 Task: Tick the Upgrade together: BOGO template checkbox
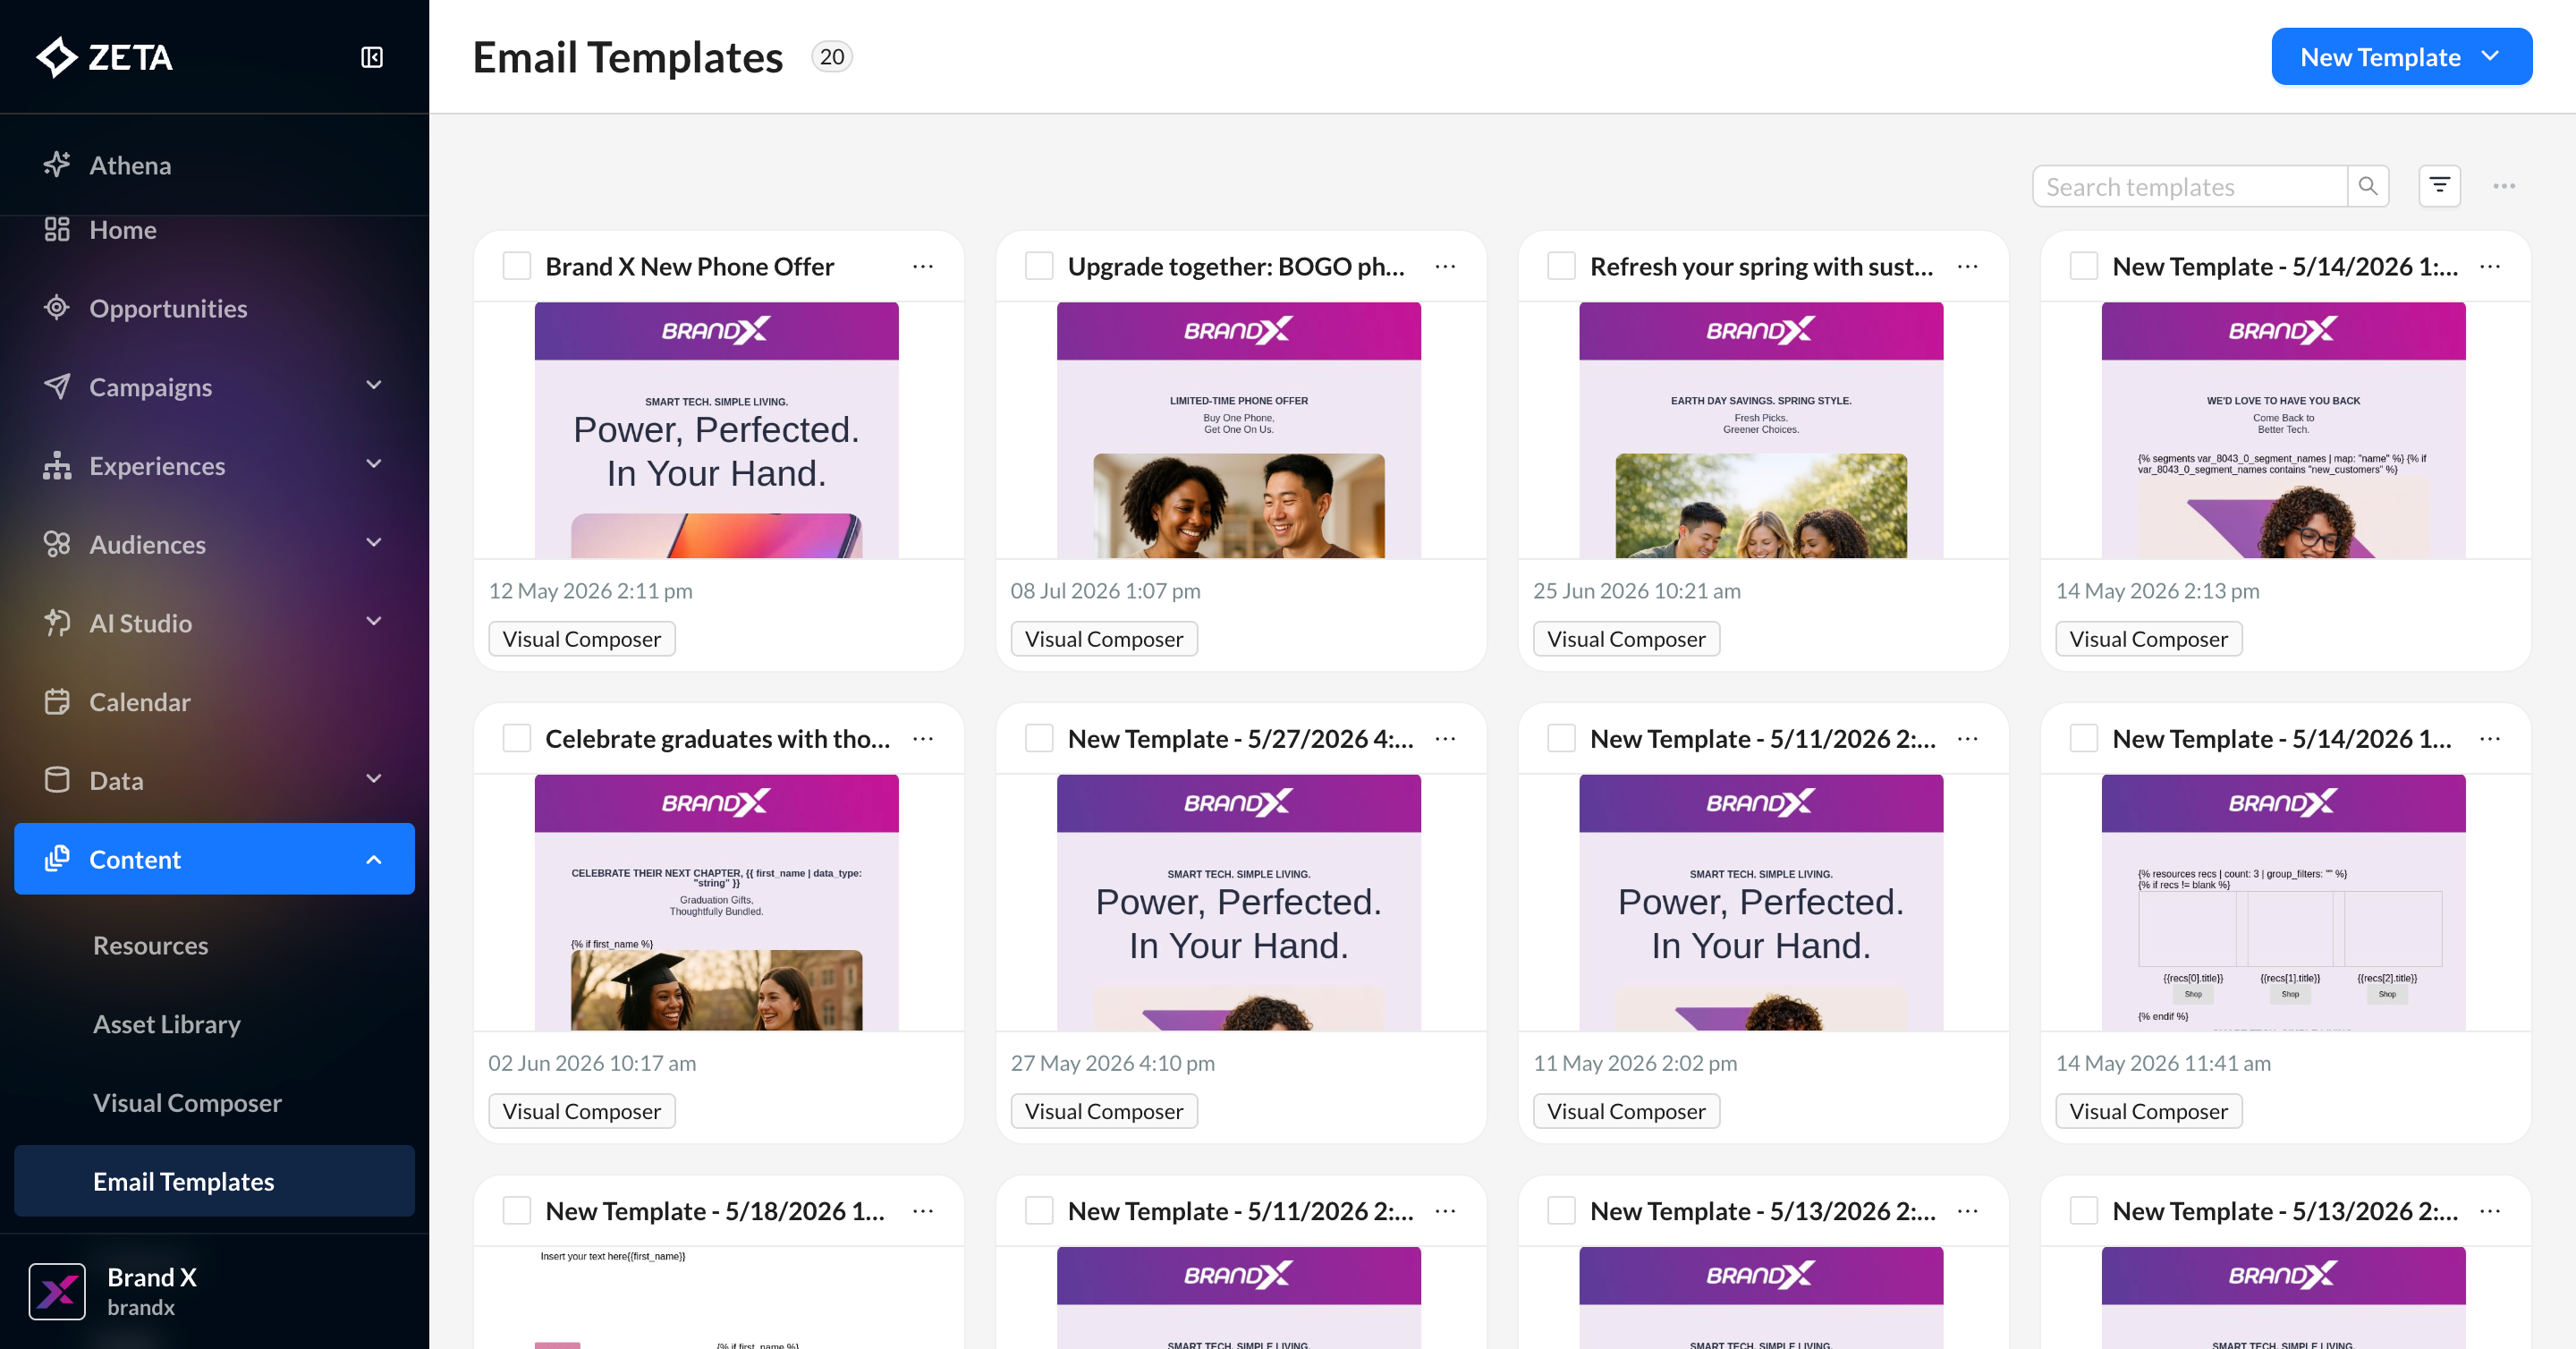1039,266
